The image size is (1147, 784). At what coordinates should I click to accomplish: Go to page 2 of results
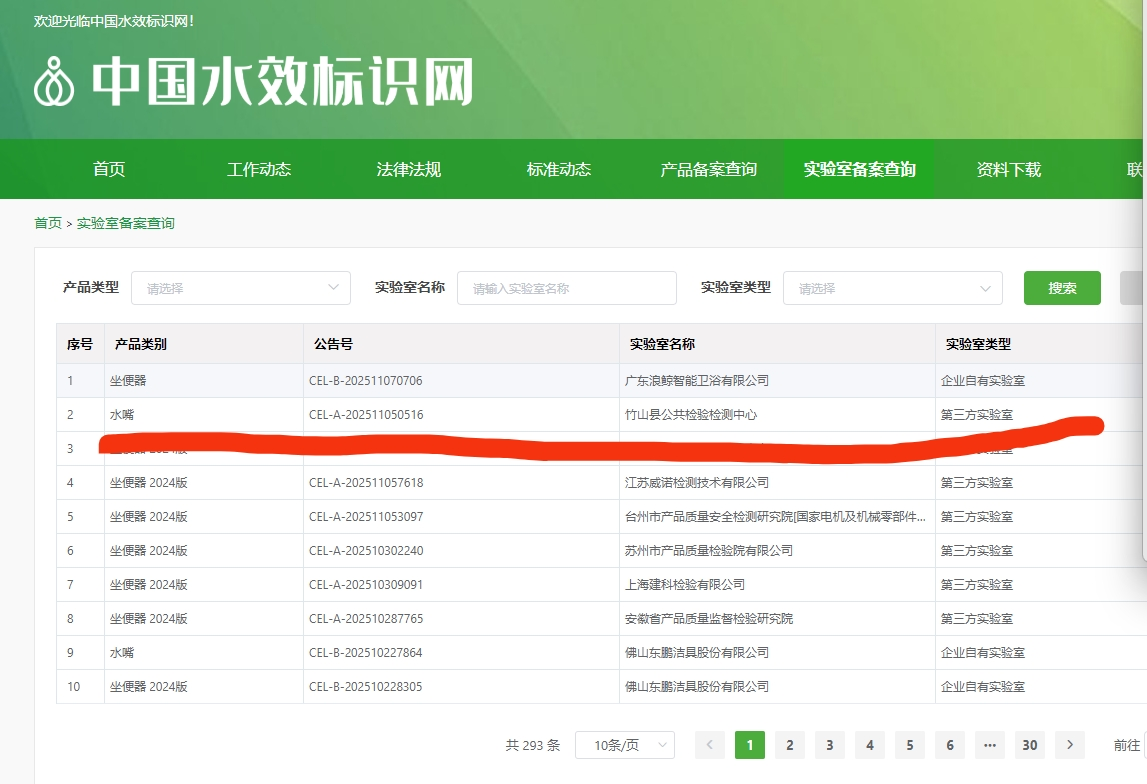(x=789, y=745)
